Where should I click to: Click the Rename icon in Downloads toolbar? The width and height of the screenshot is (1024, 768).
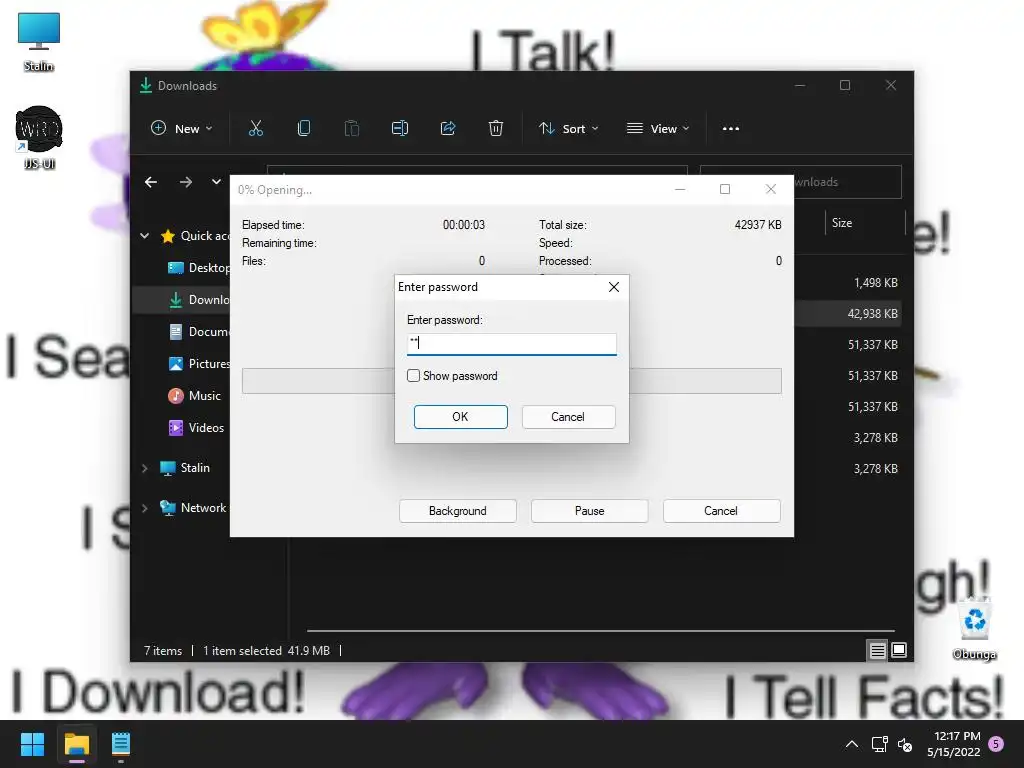[400, 128]
